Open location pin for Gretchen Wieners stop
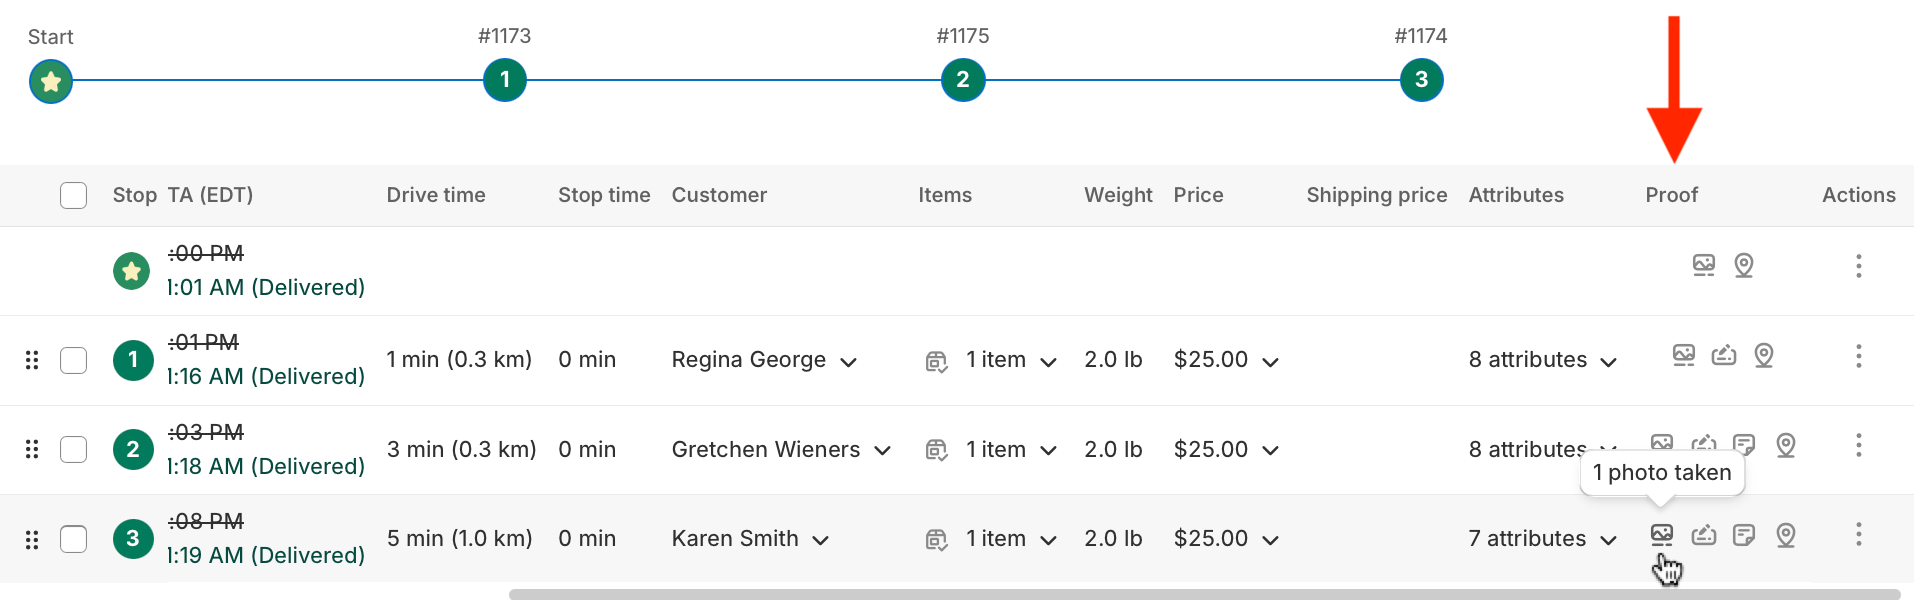1914x606 pixels. tap(1785, 445)
